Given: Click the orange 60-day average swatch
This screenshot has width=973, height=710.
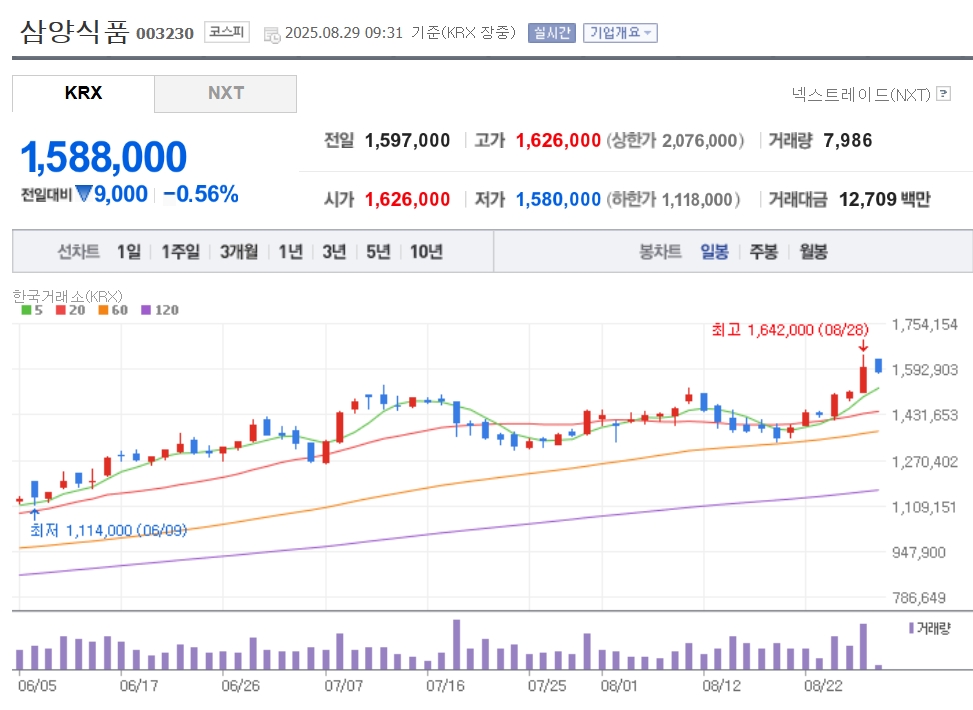Looking at the screenshot, I should (103, 310).
